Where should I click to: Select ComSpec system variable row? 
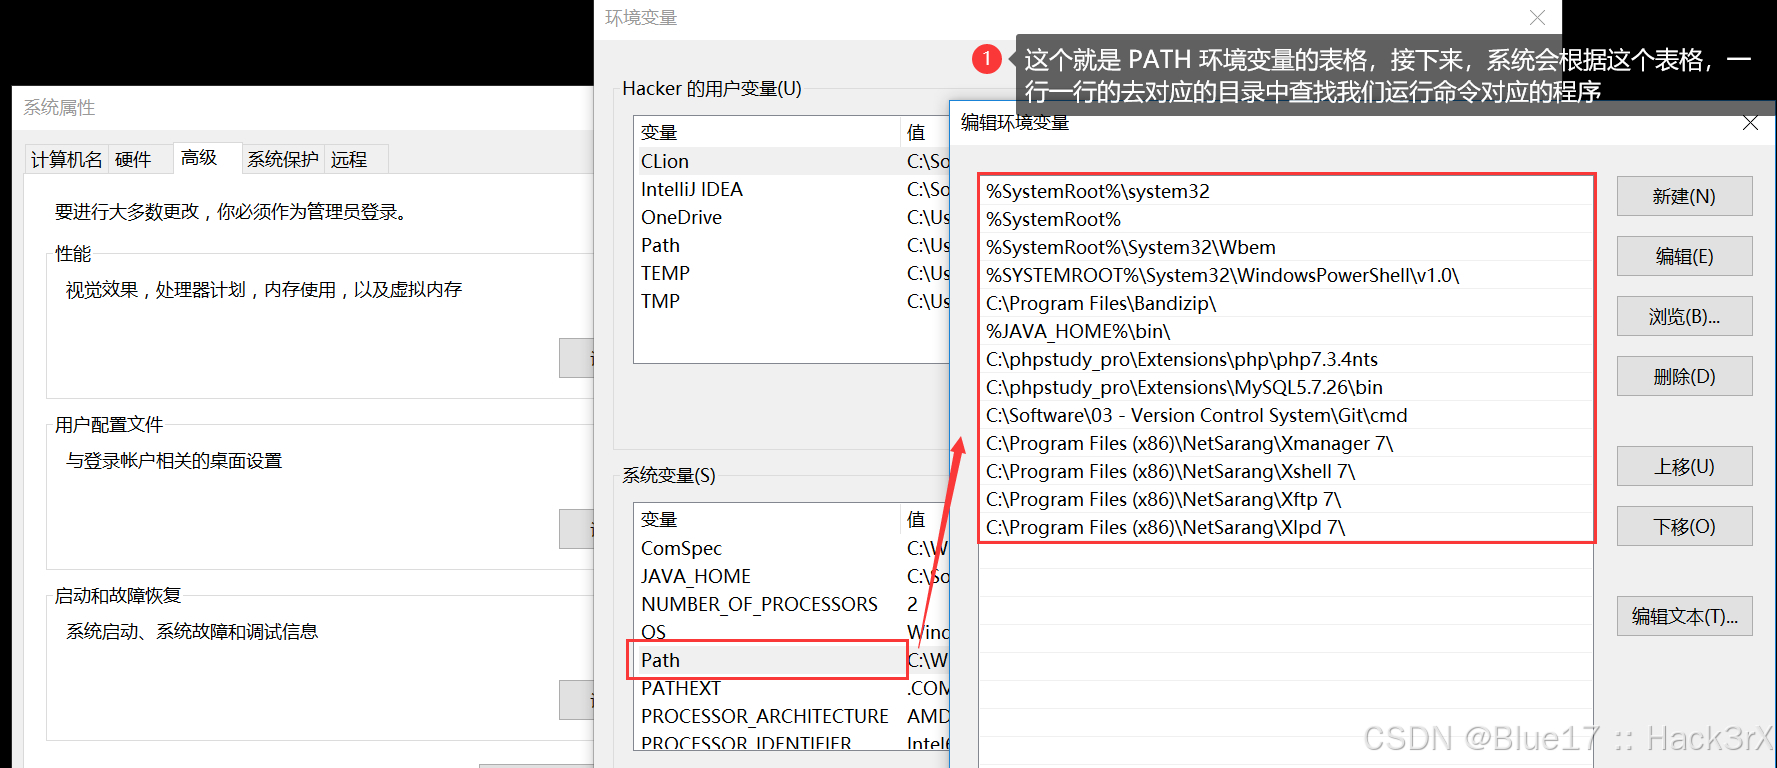792,548
